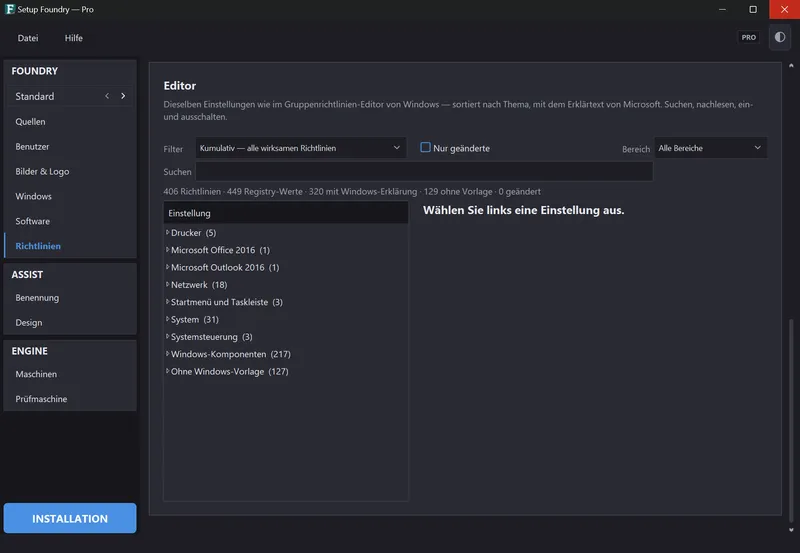This screenshot has width=800, height=553.
Task: Select the Richtlinien sidebar item
Action: [70, 246]
